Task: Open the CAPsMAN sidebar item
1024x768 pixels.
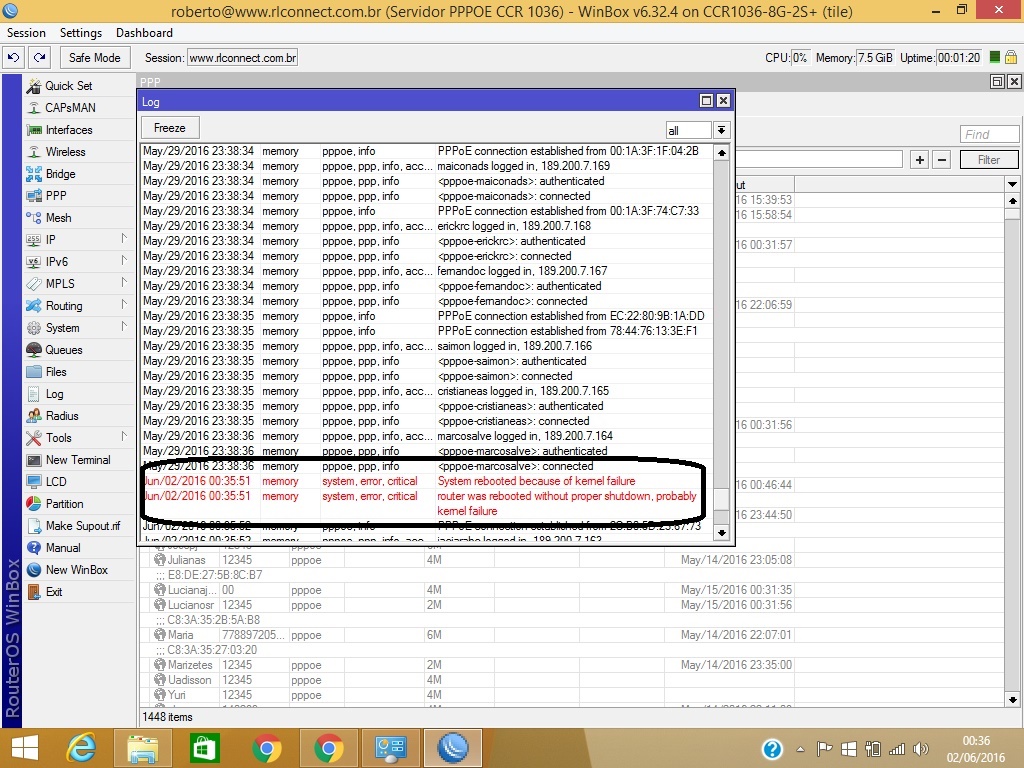Action: [x=70, y=108]
